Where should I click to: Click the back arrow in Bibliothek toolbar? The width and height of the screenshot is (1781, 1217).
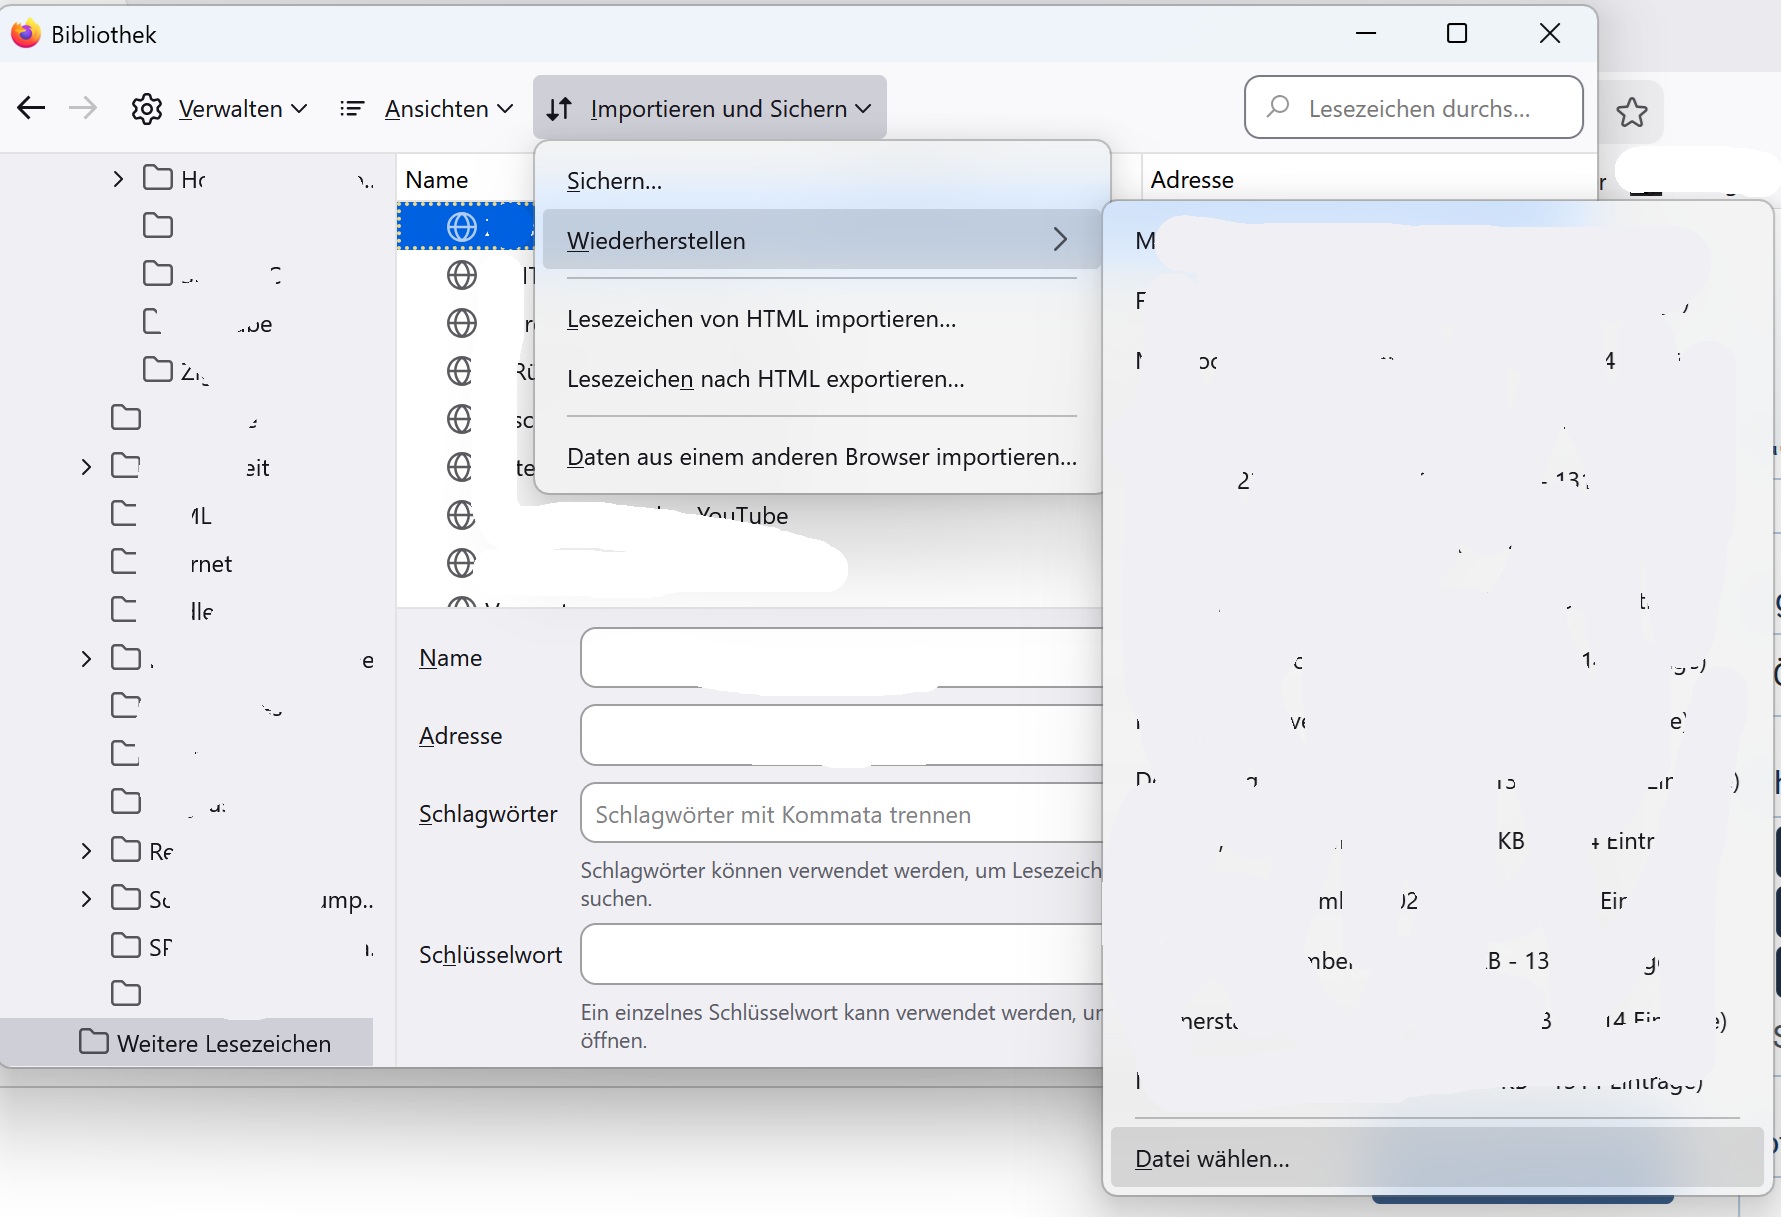pos(32,108)
